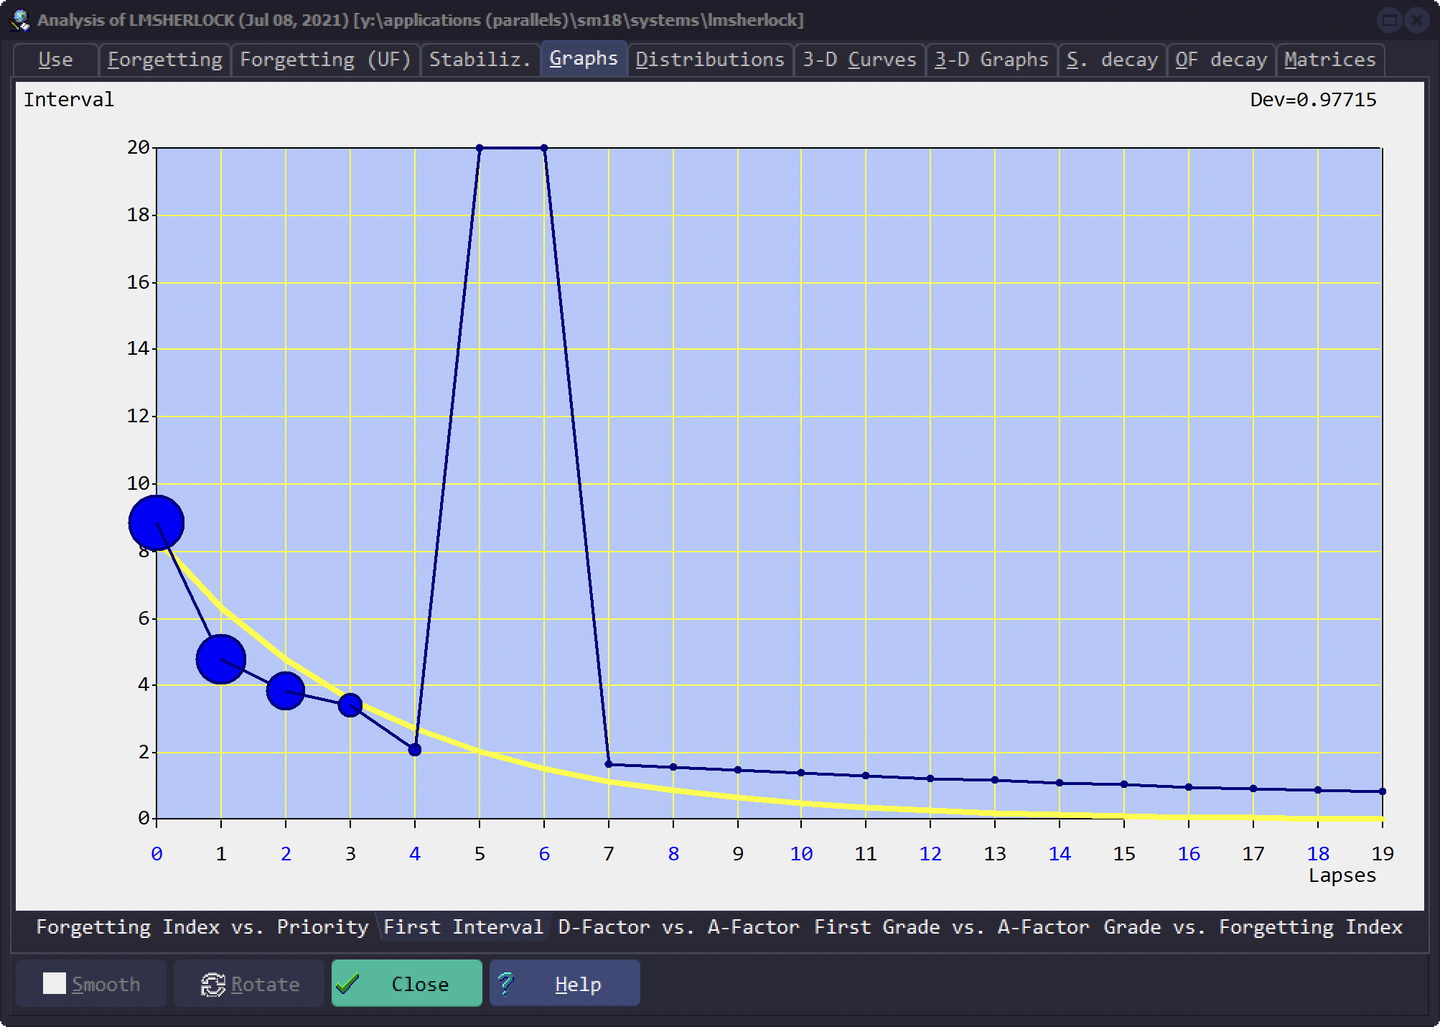
Task: Click the data point at lapse 3
Action: [x=350, y=705]
